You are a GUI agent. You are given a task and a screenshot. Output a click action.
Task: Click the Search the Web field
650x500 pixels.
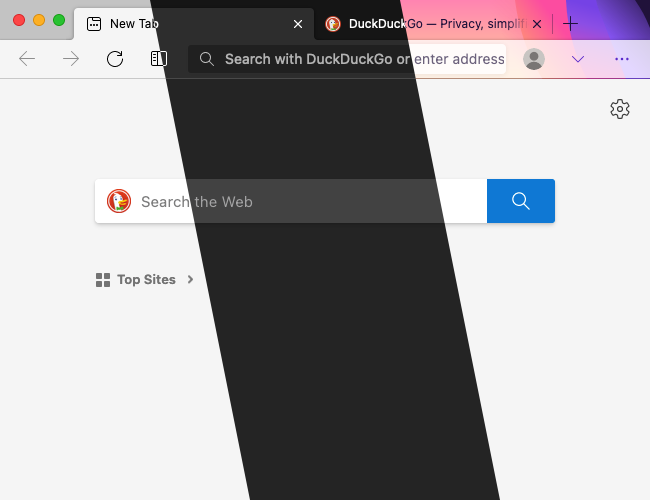[x=291, y=201]
